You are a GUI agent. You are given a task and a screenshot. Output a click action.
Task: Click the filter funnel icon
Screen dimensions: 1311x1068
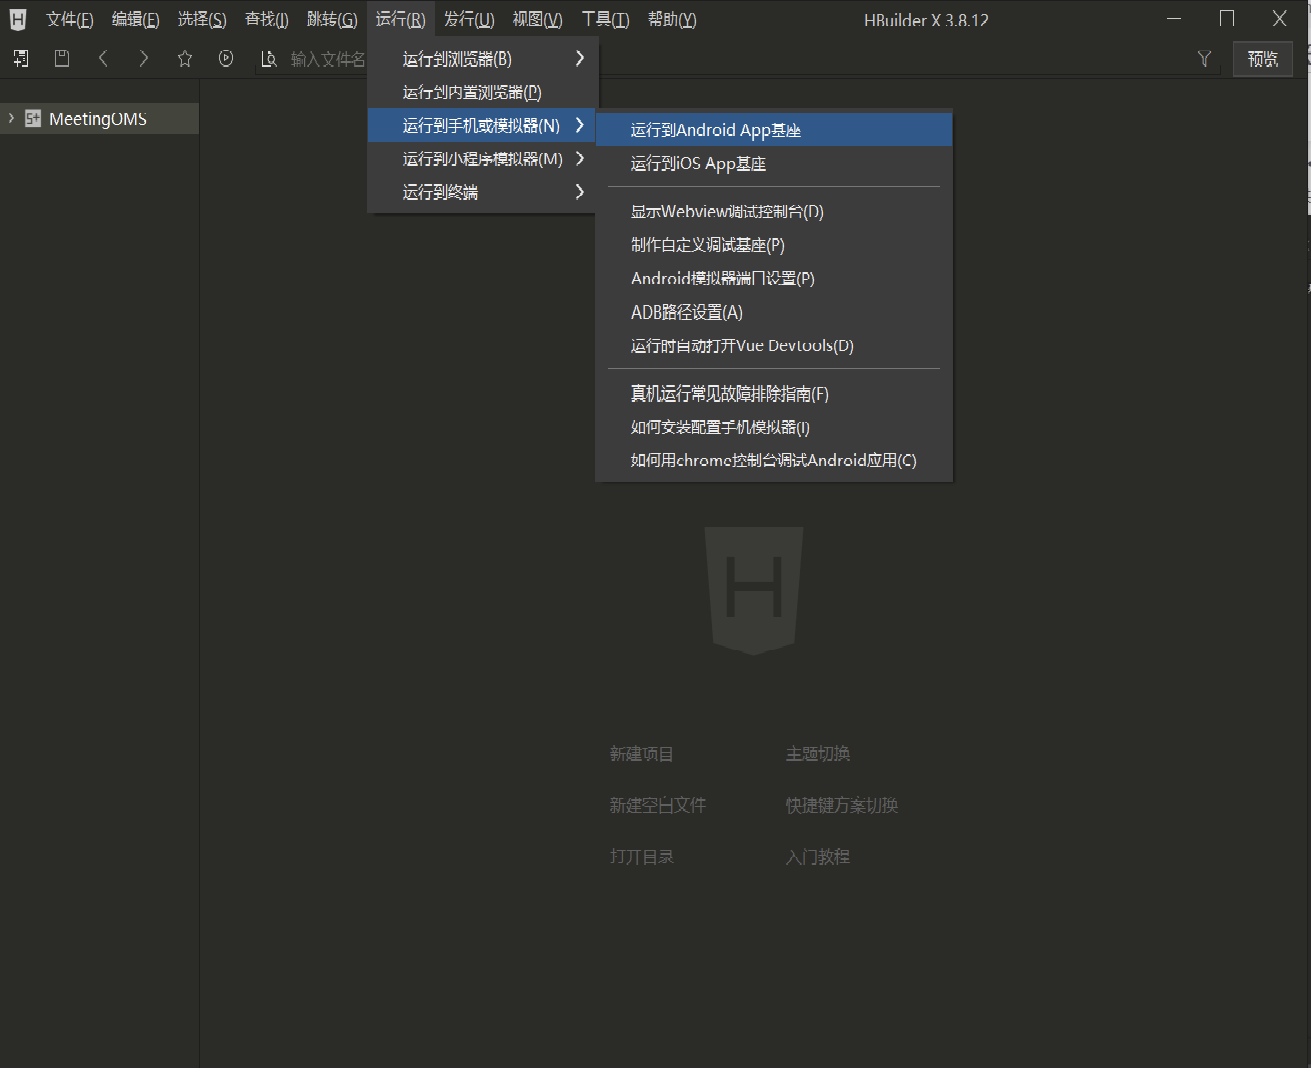coord(1204,59)
